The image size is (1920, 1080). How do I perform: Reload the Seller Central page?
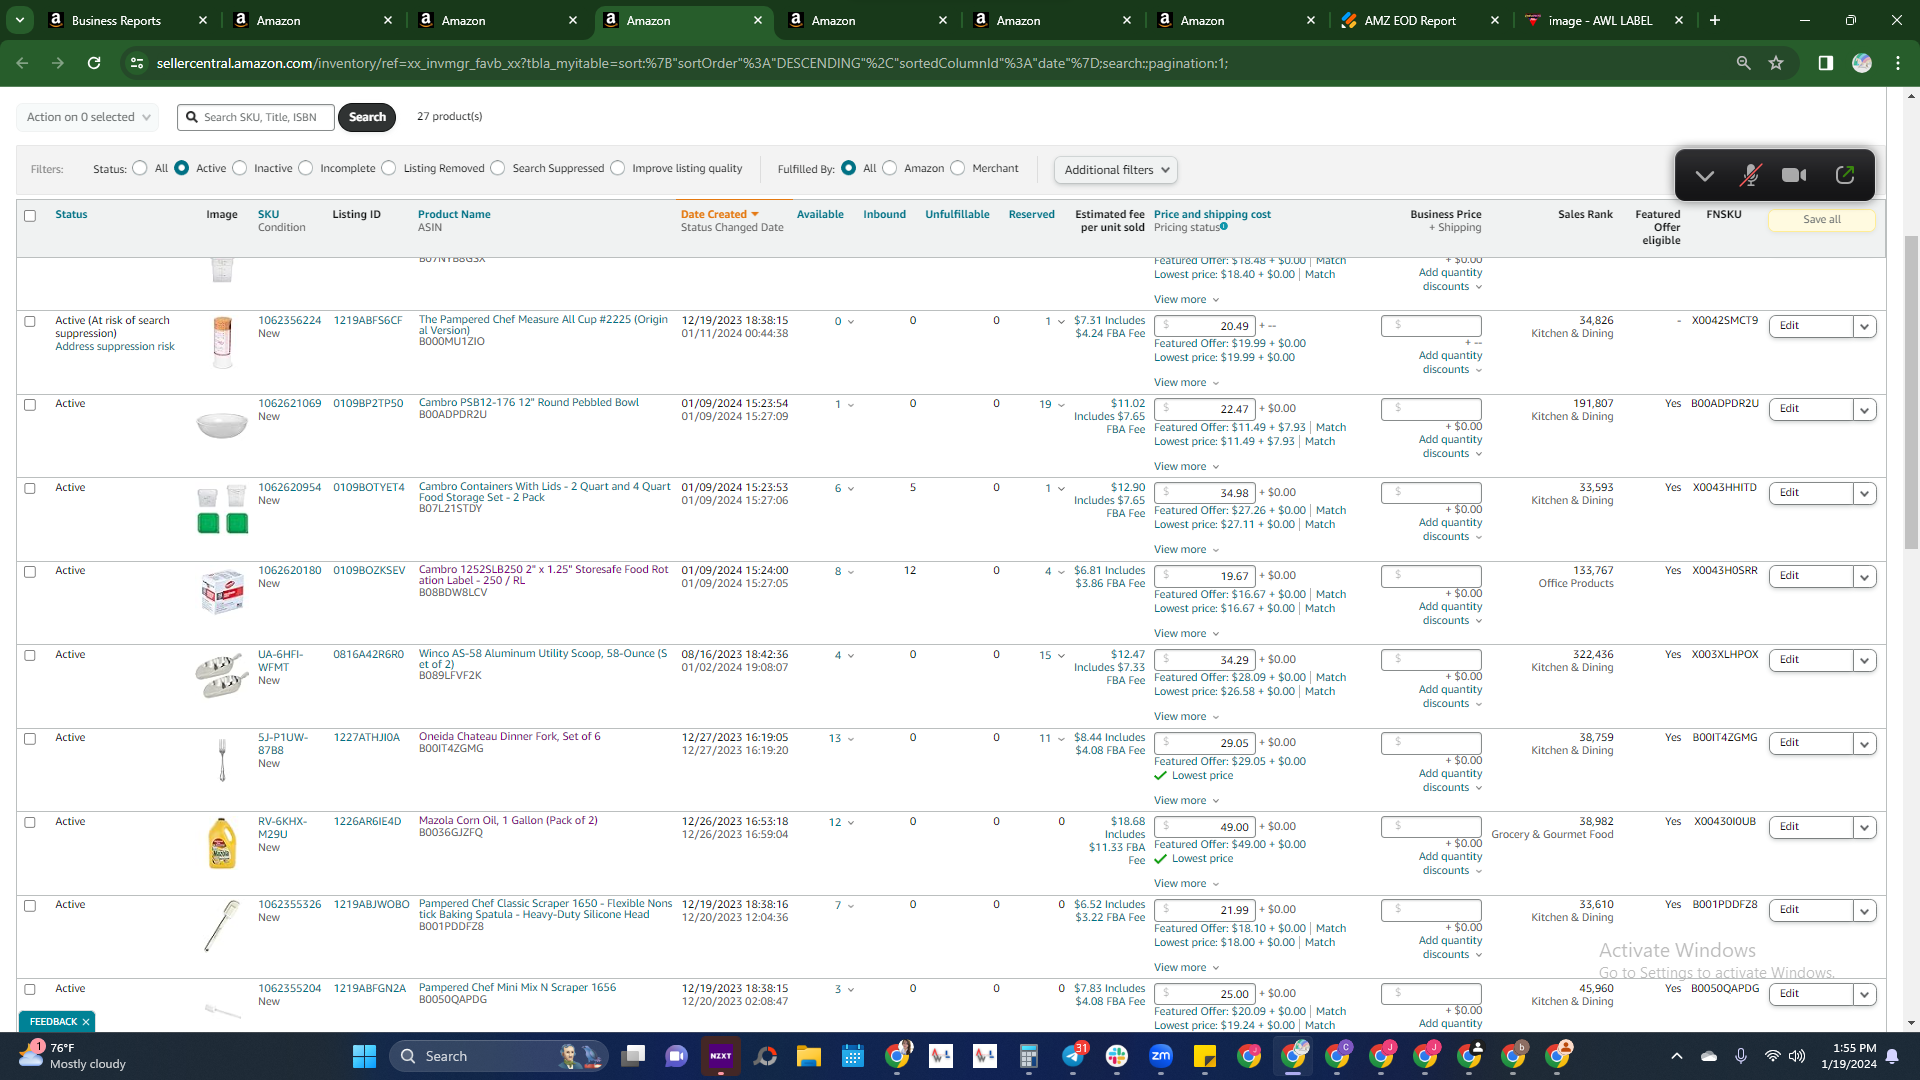click(94, 63)
